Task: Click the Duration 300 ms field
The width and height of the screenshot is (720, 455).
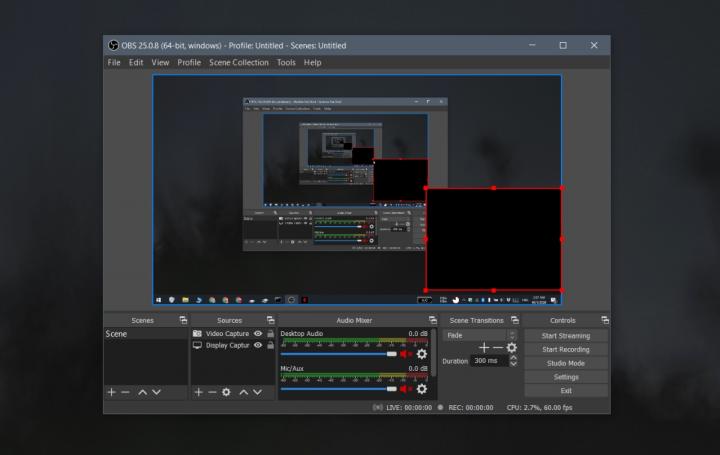Action: tap(489, 361)
